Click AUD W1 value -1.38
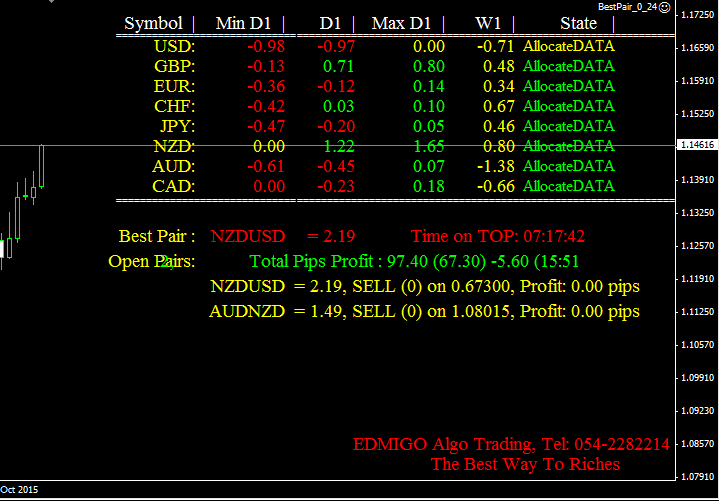 click(x=495, y=166)
